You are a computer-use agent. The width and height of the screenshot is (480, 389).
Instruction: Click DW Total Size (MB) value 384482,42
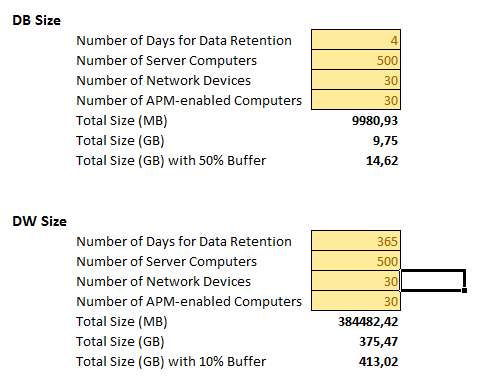(368, 321)
